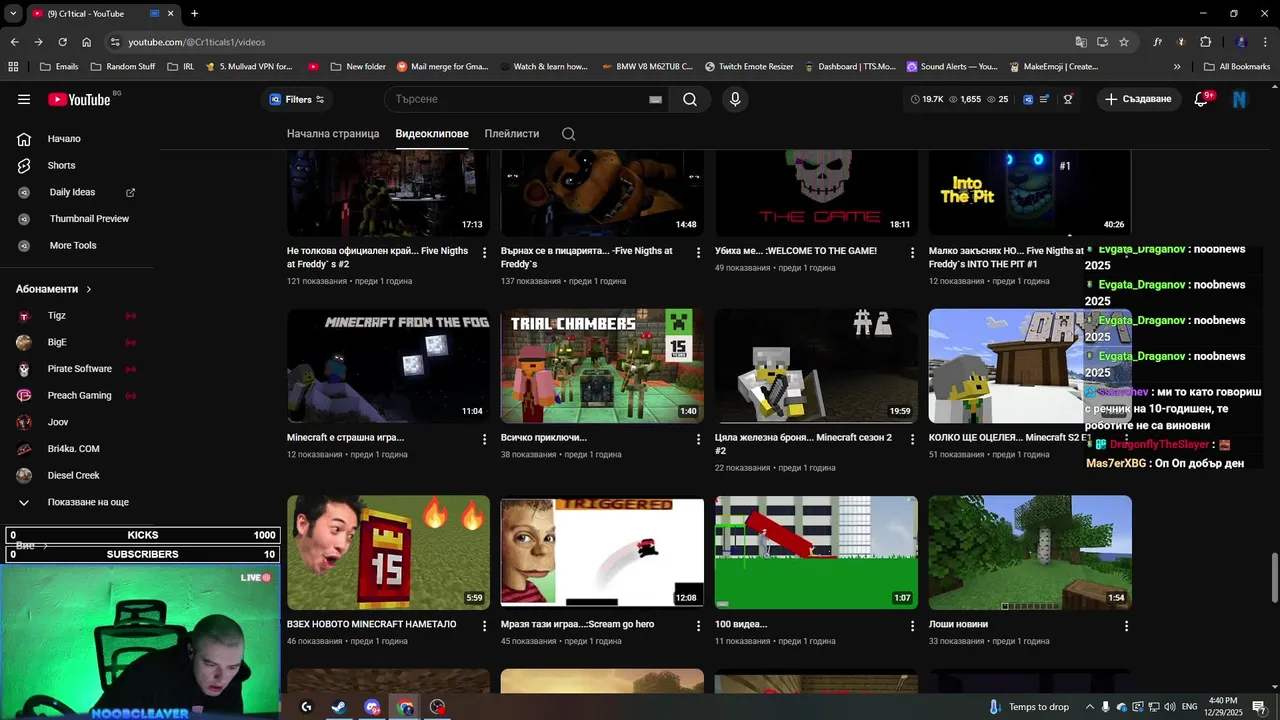Viewport: 1280px width, 720px height.
Task: Open the All Bookmarks folder
Action: coord(1237,67)
